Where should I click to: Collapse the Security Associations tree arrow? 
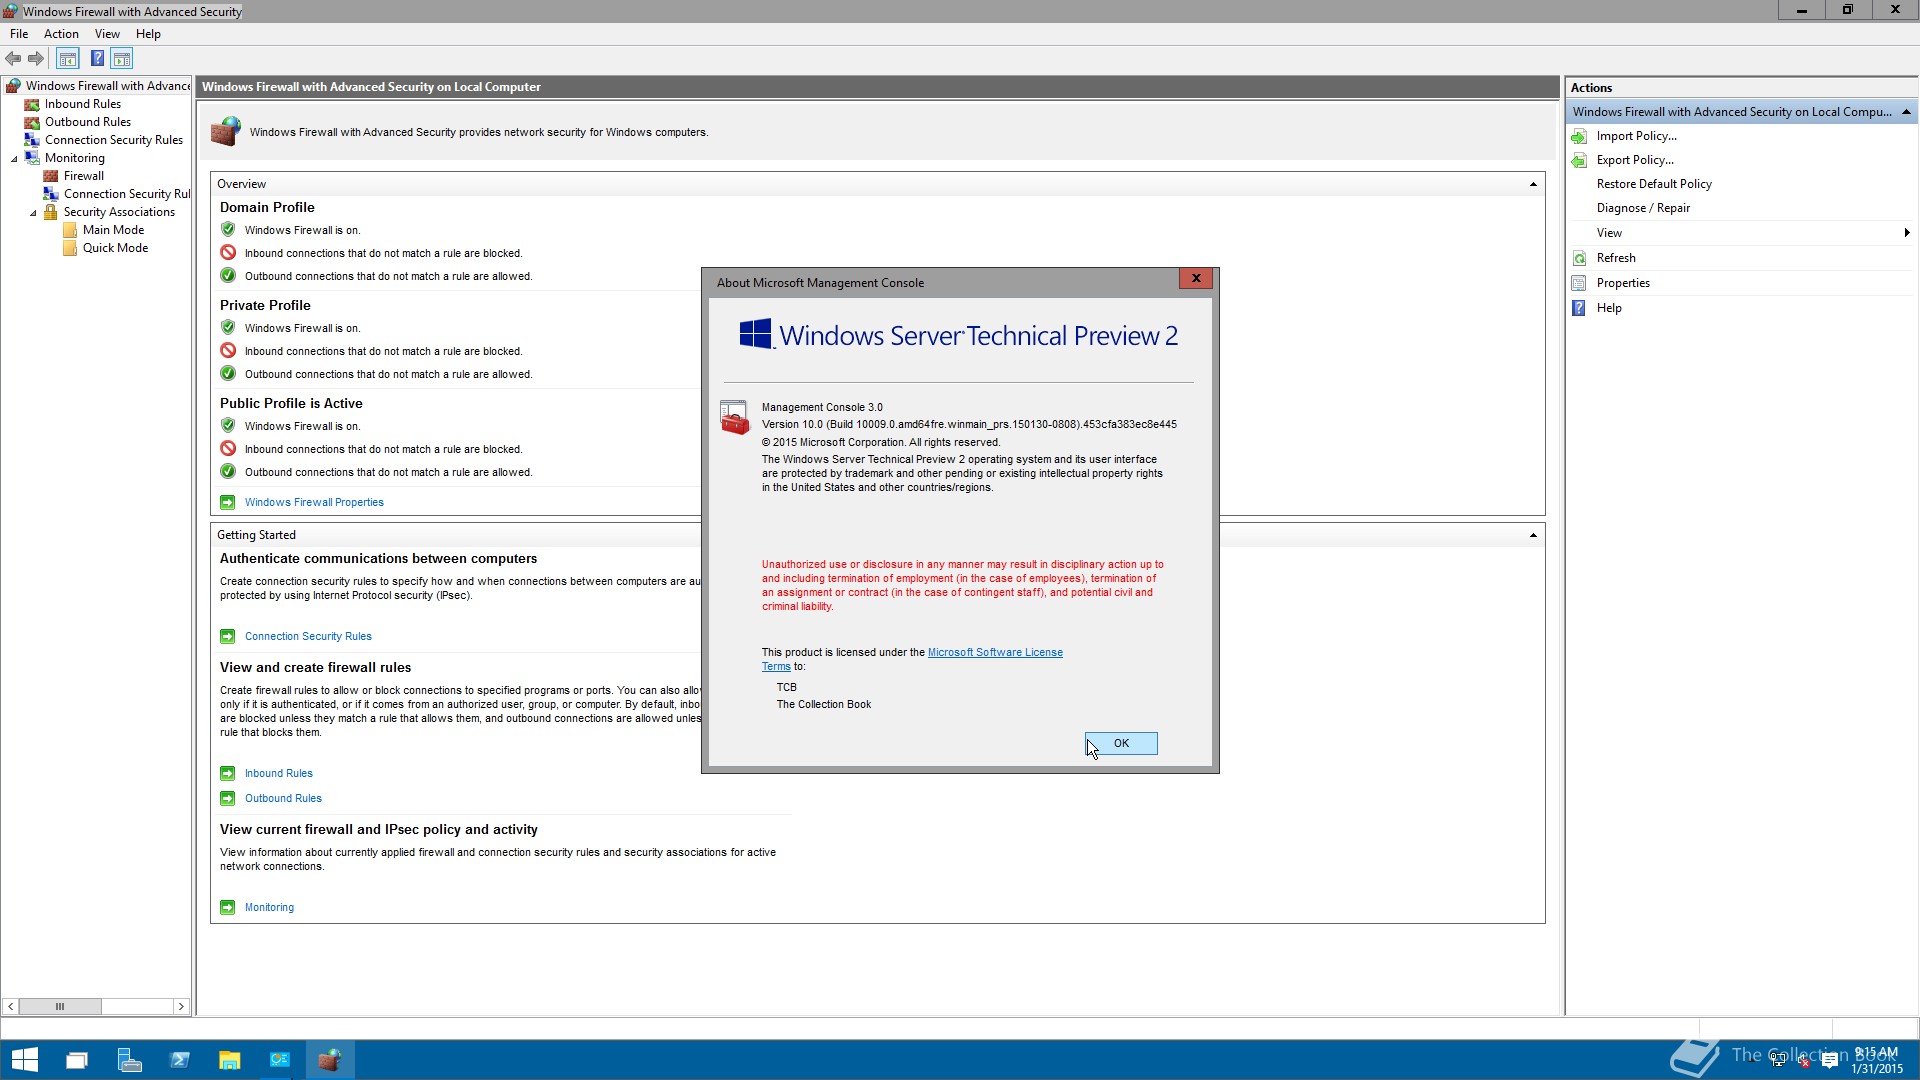point(33,213)
